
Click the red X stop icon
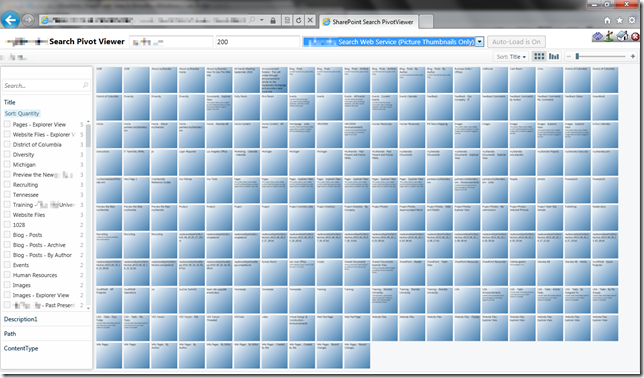635,37
